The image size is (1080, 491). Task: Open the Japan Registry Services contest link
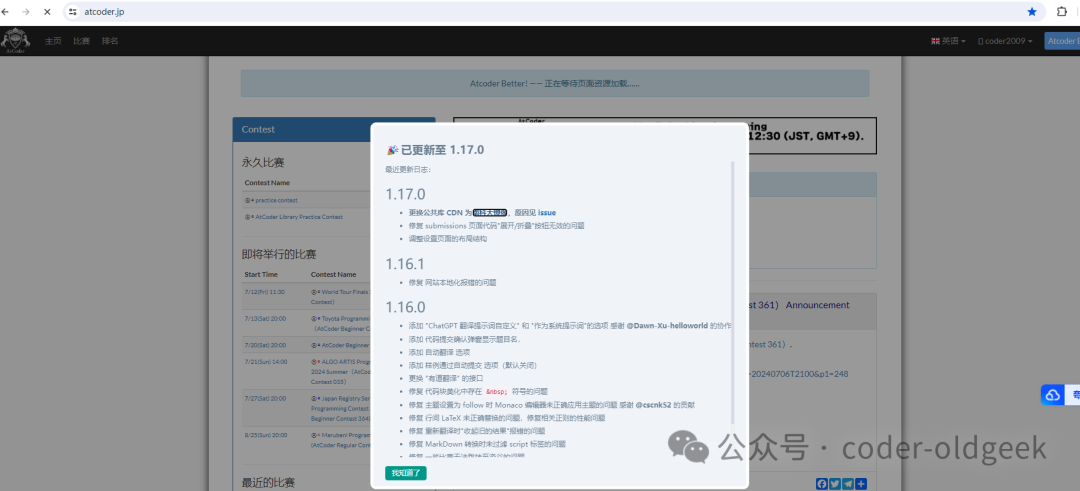pos(345,399)
